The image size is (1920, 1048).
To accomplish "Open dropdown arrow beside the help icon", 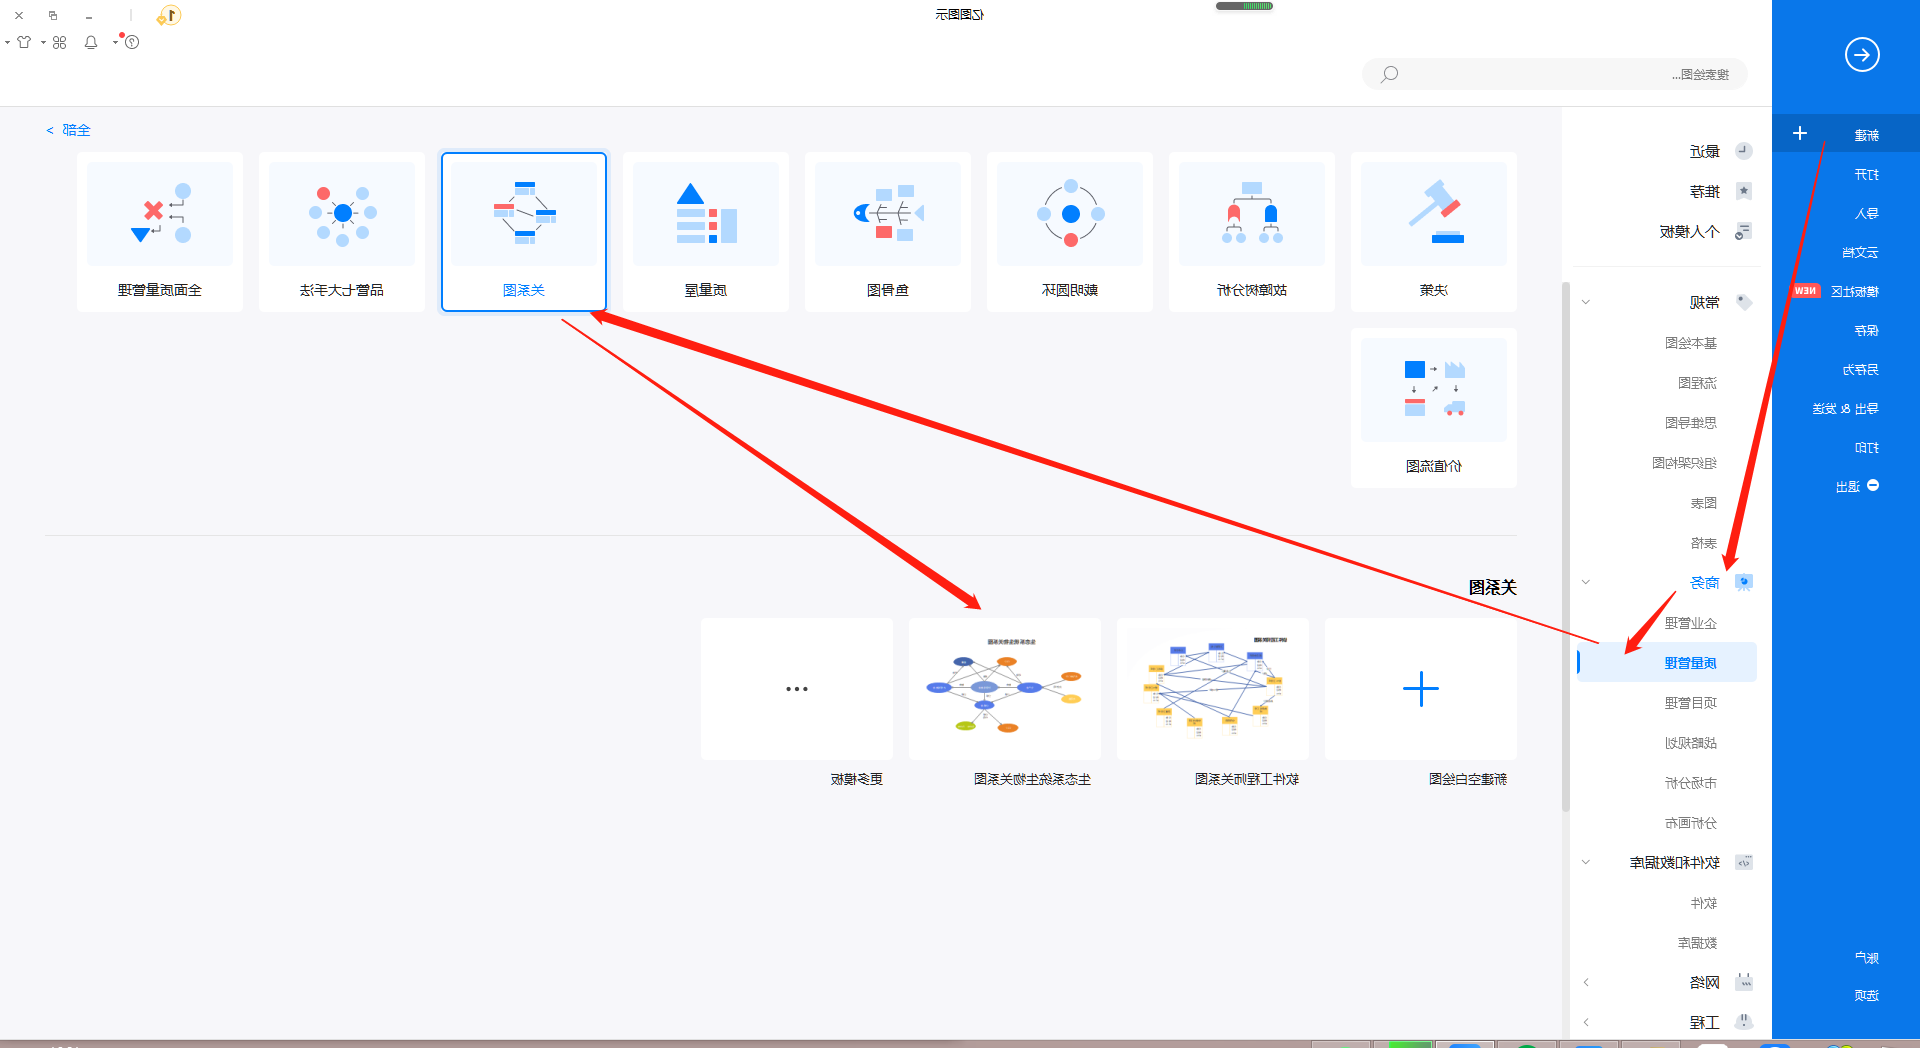I will tap(115, 43).
